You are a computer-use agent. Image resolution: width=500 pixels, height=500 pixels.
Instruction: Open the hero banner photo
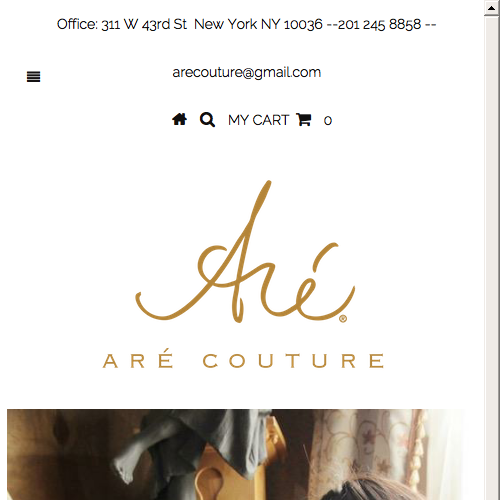[x=237, y=454]
